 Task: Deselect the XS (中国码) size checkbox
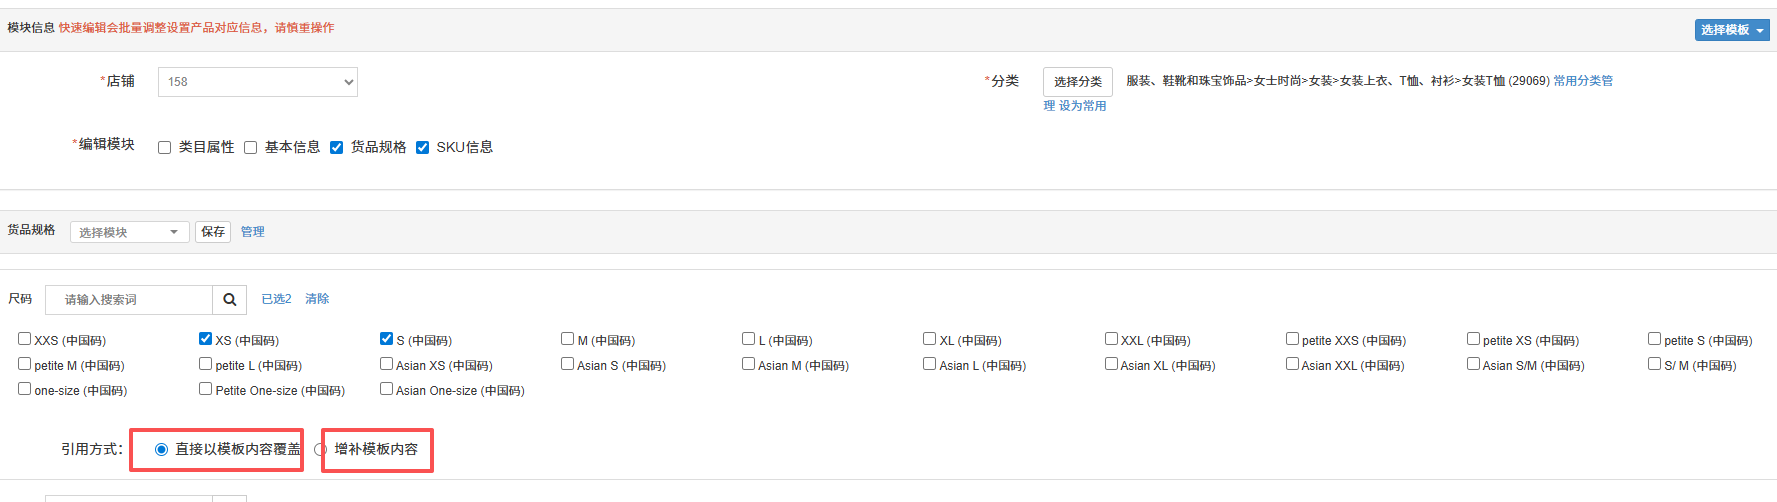[205, 339]
